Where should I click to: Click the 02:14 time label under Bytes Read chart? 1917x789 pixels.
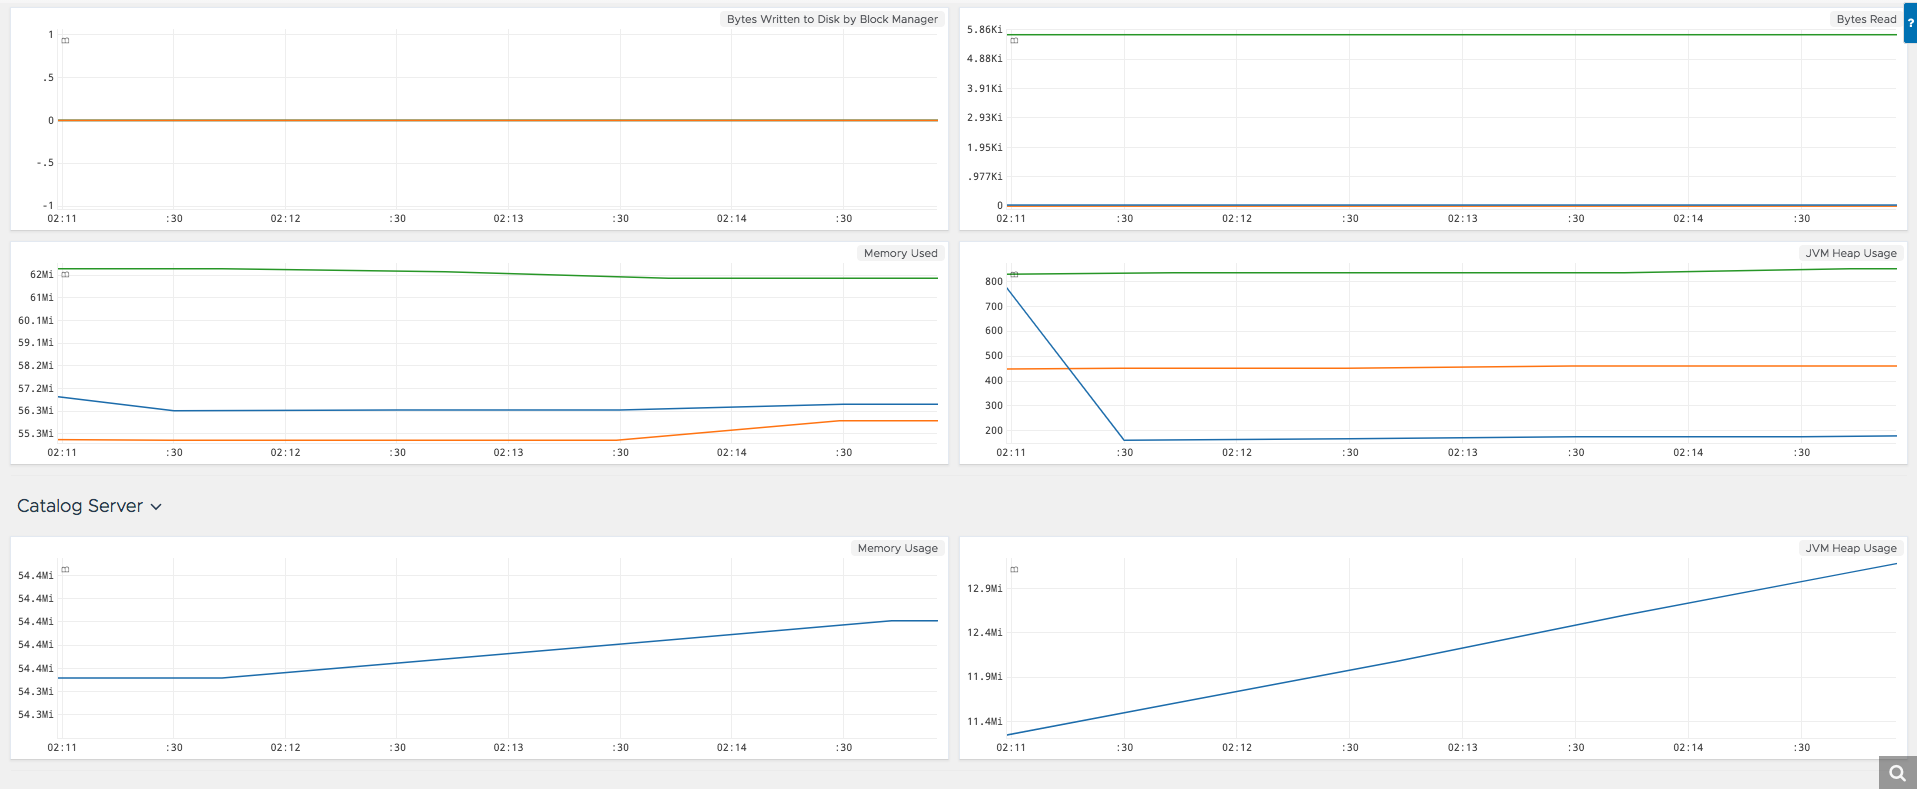(x=1688, y=218)
